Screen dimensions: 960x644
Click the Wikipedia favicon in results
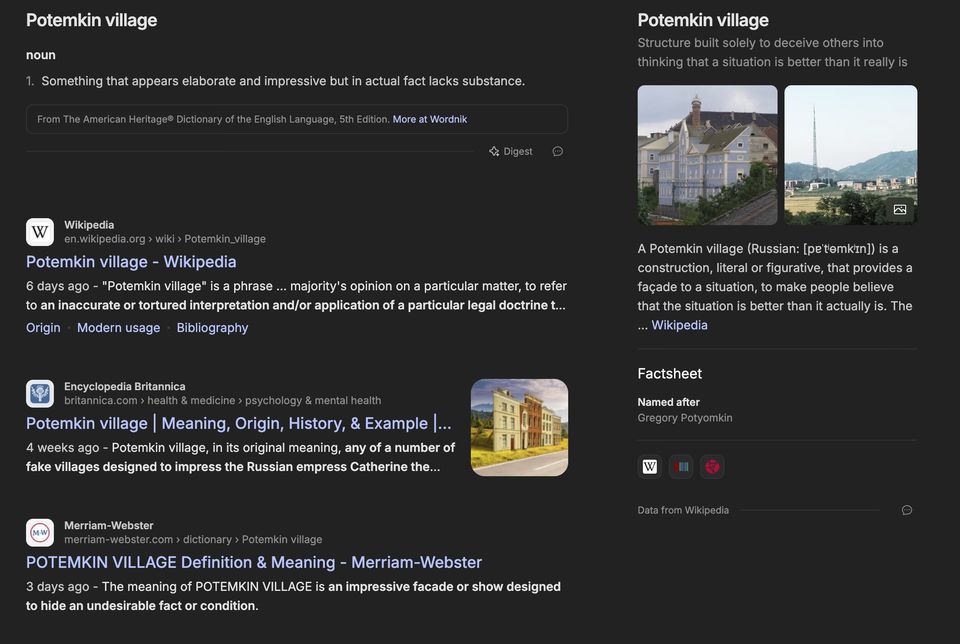(40, 232)
